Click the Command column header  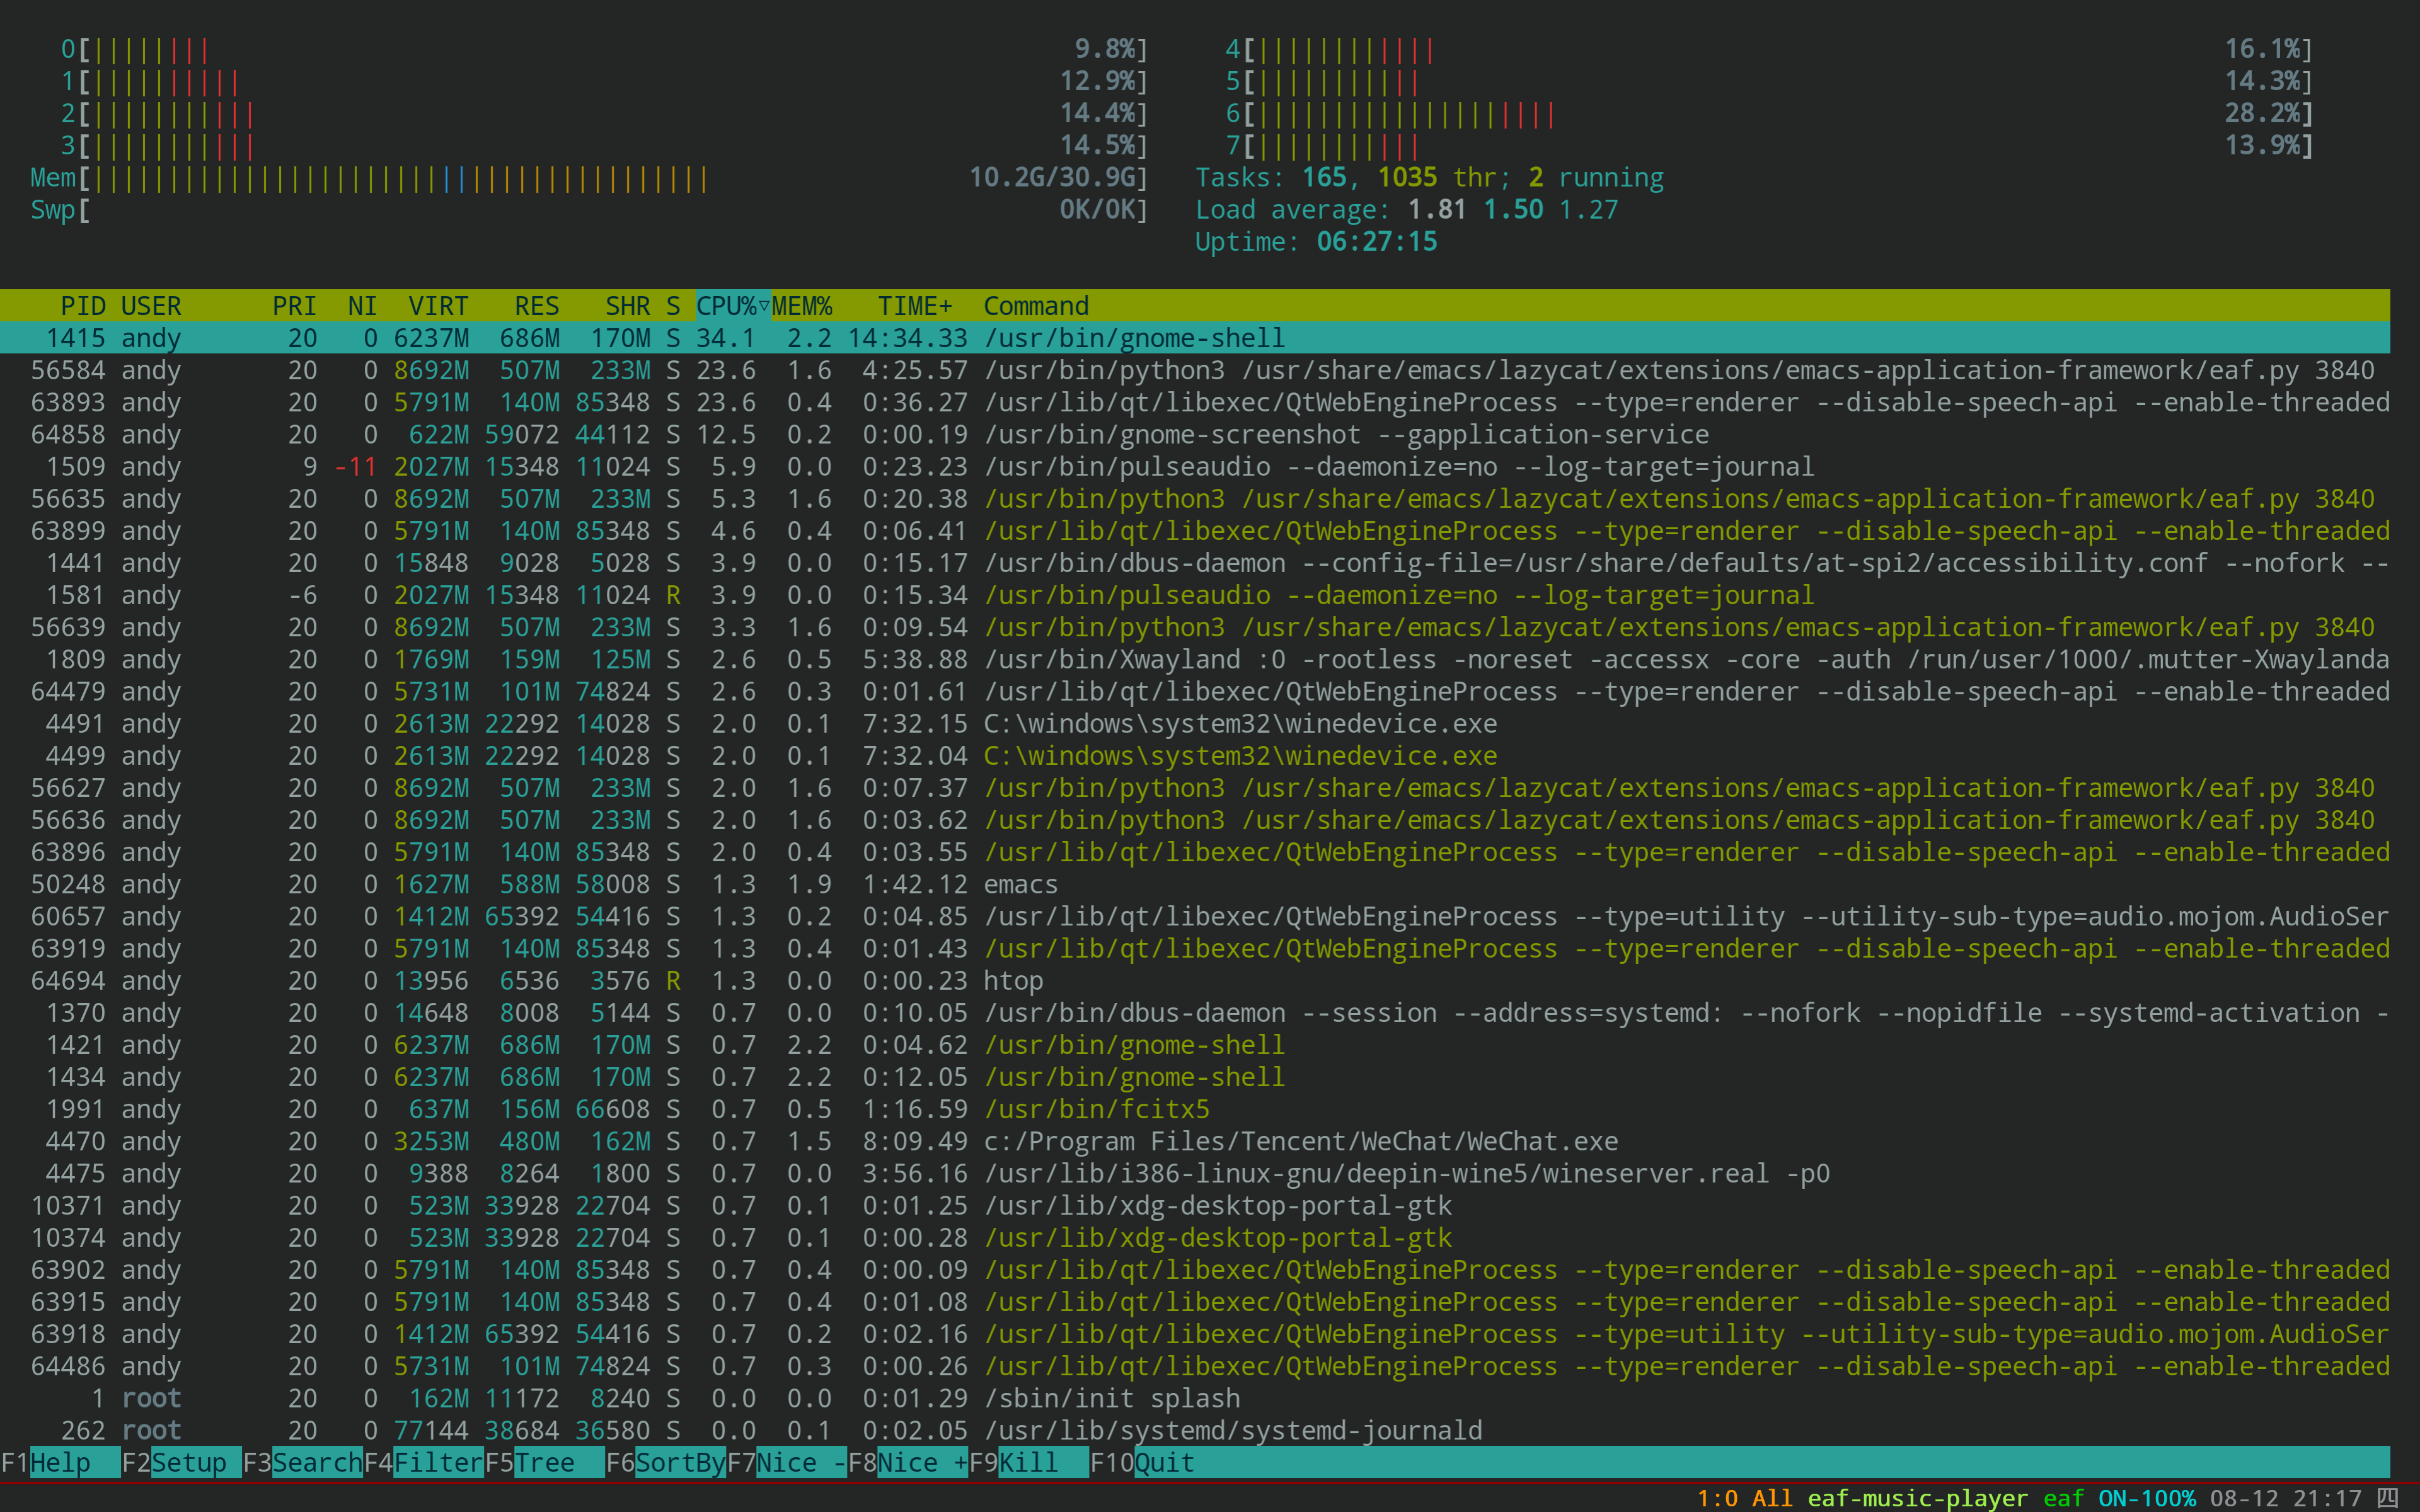pyautogui.click(x=1035, y=306)
